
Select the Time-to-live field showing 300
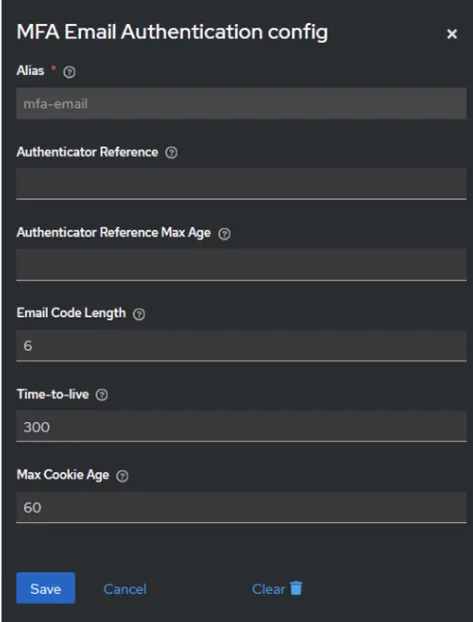241,426
